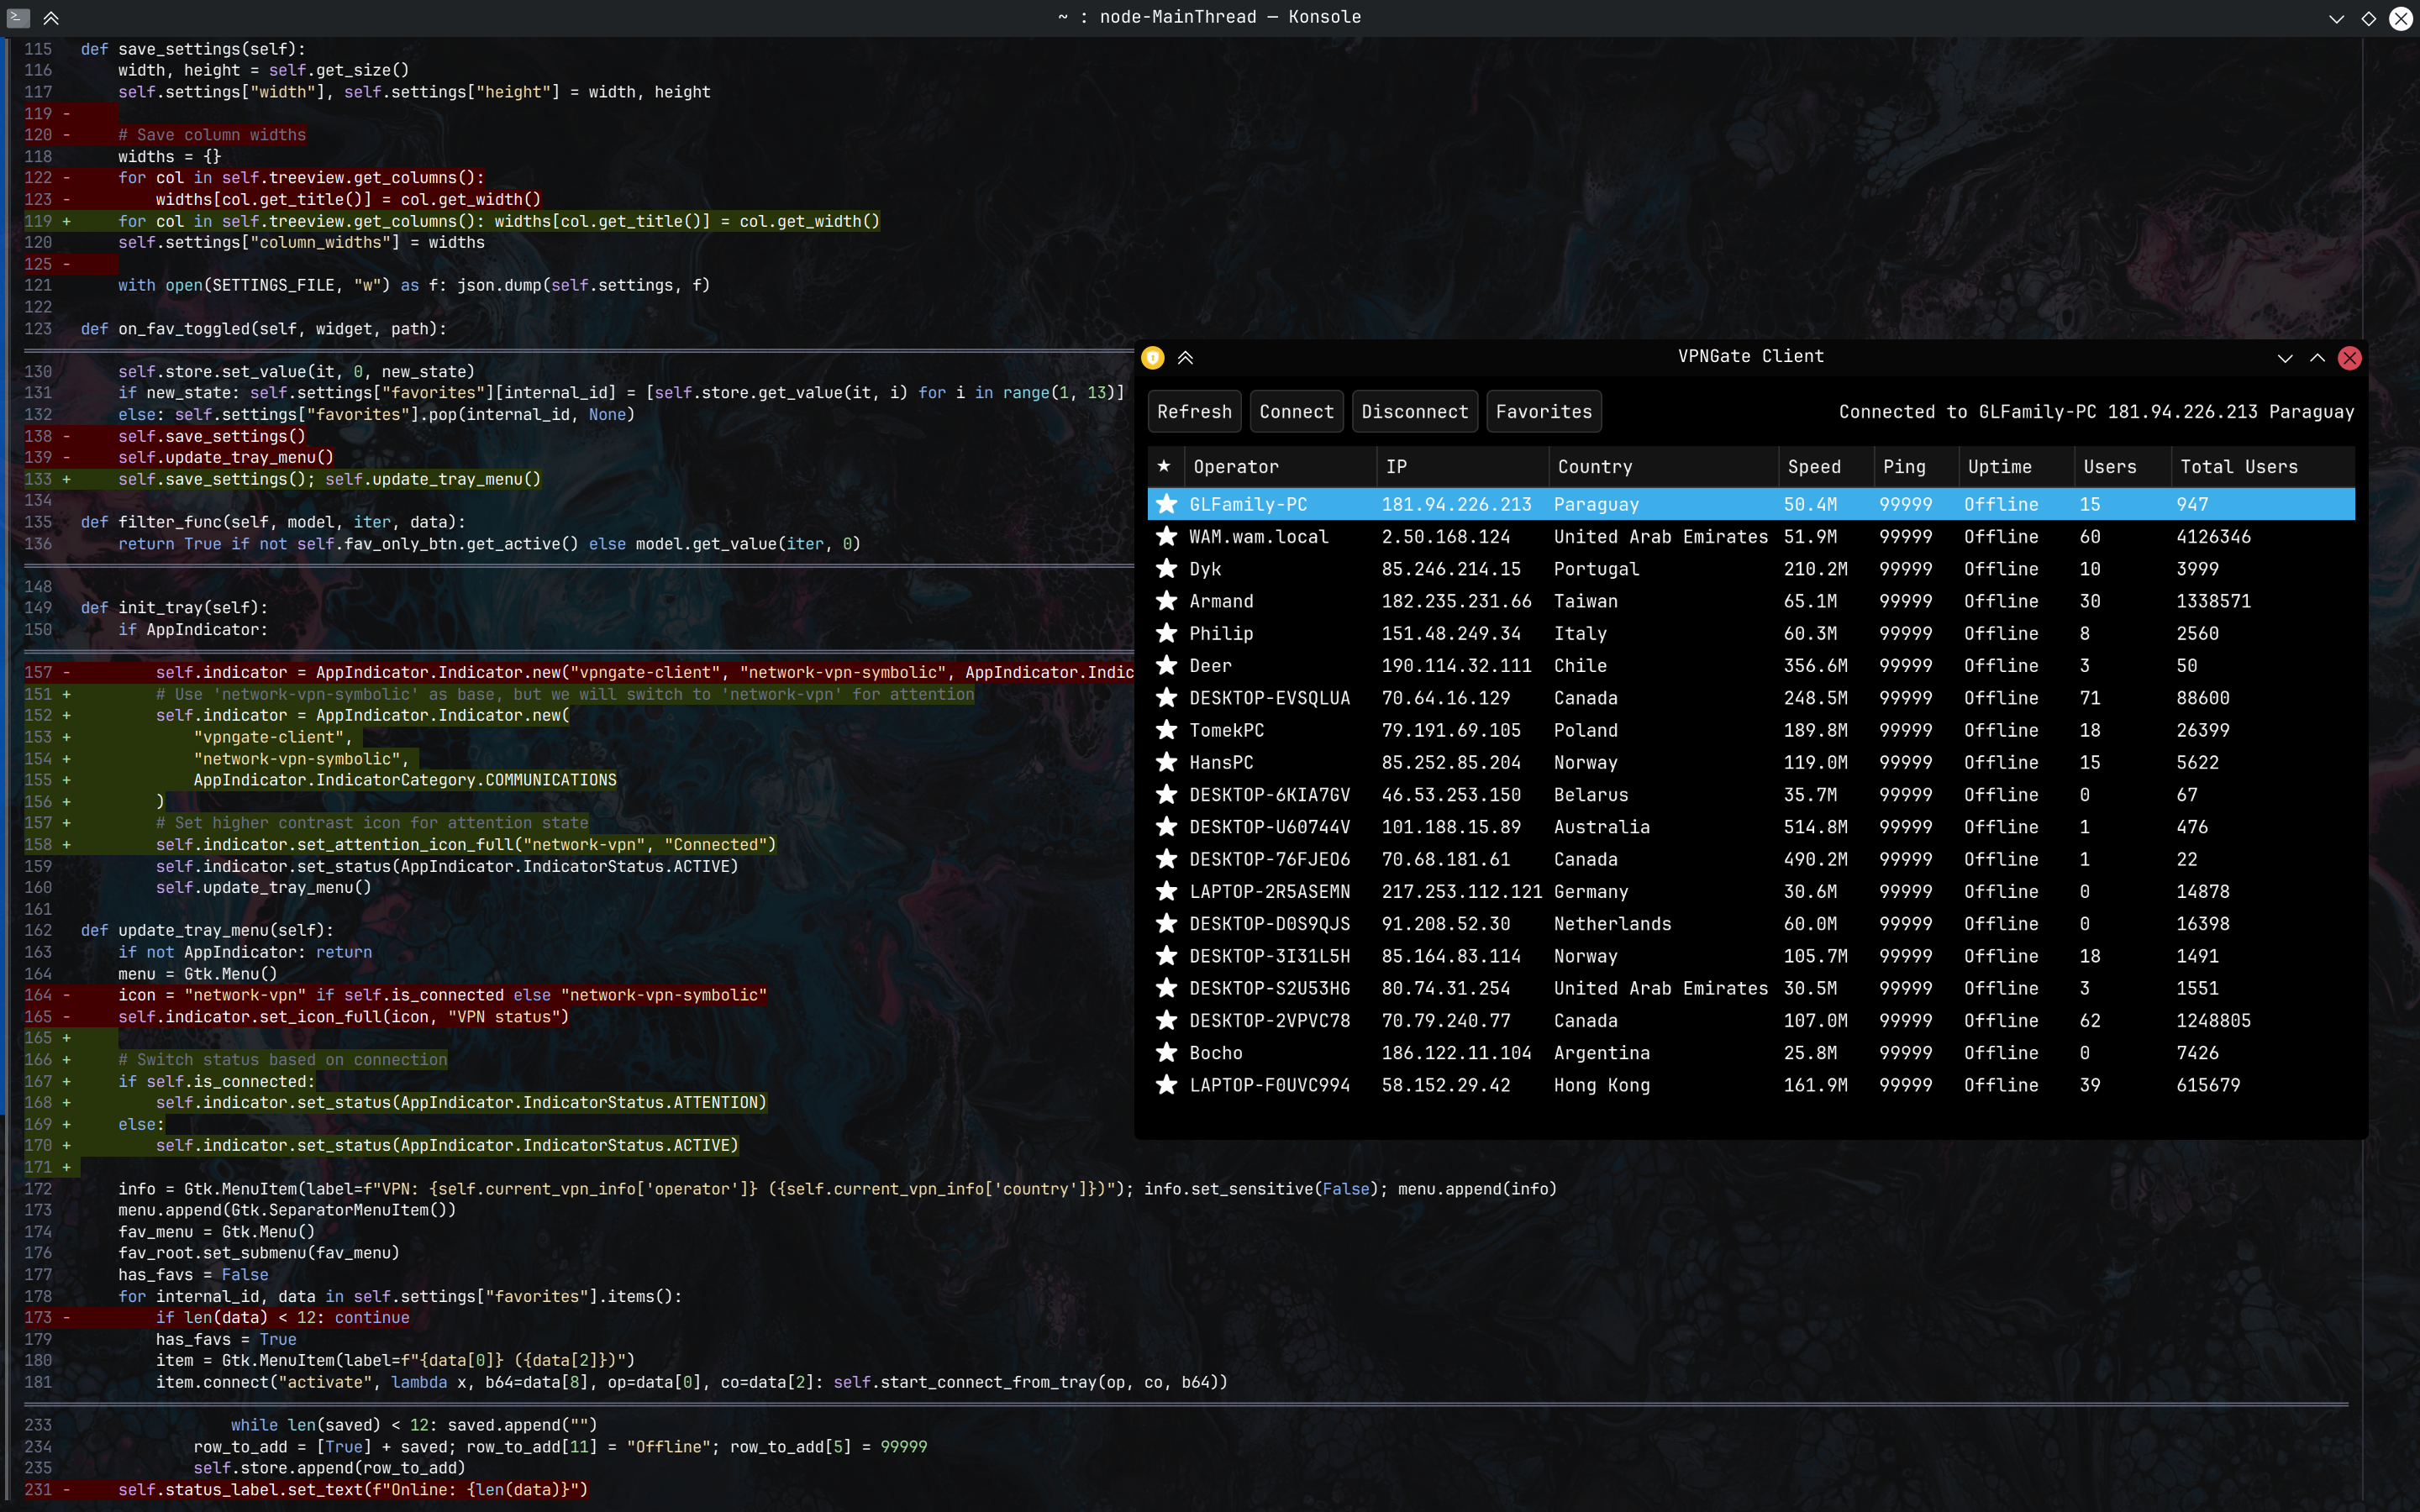Click the Refresh button
Screen dimensions: 2420x1512
click(x=1194, y=412)
